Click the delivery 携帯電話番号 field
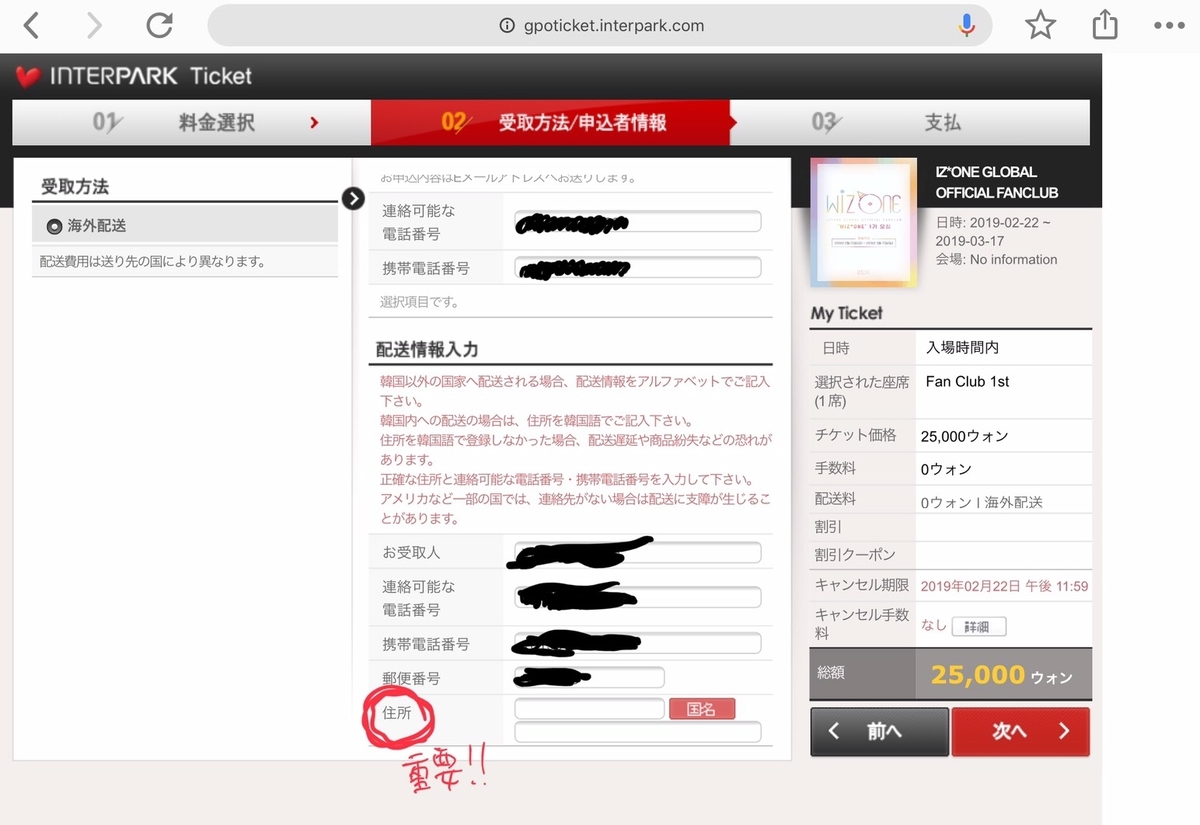 638,644
